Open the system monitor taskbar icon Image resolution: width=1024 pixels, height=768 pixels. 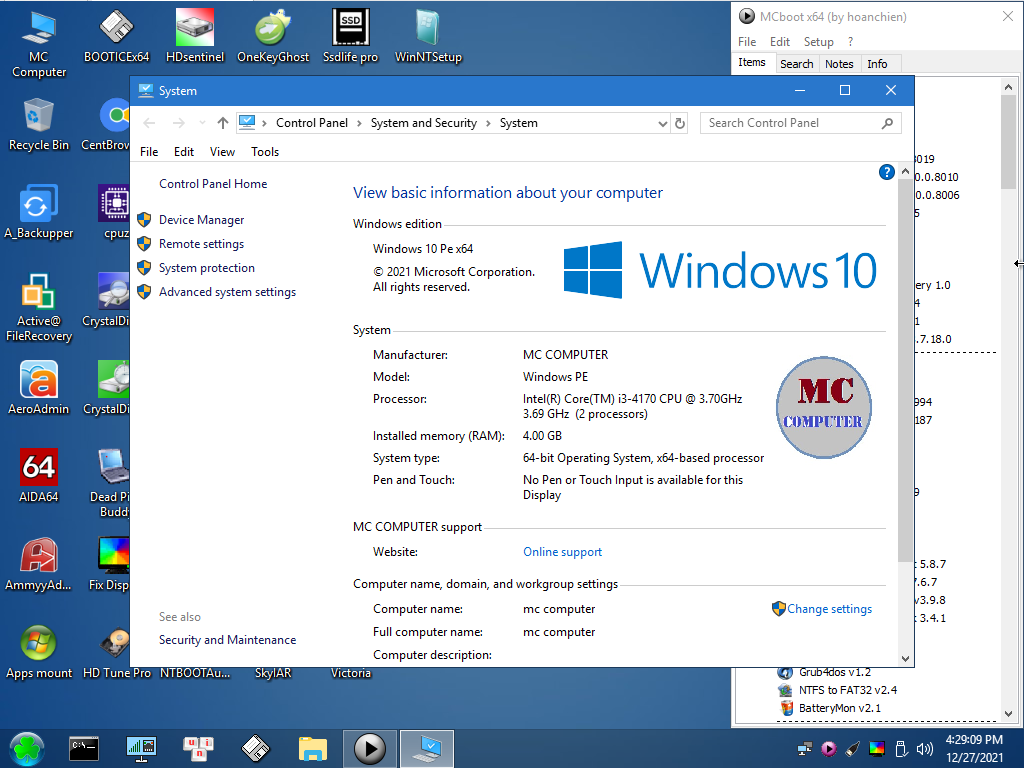pos(141,749)
